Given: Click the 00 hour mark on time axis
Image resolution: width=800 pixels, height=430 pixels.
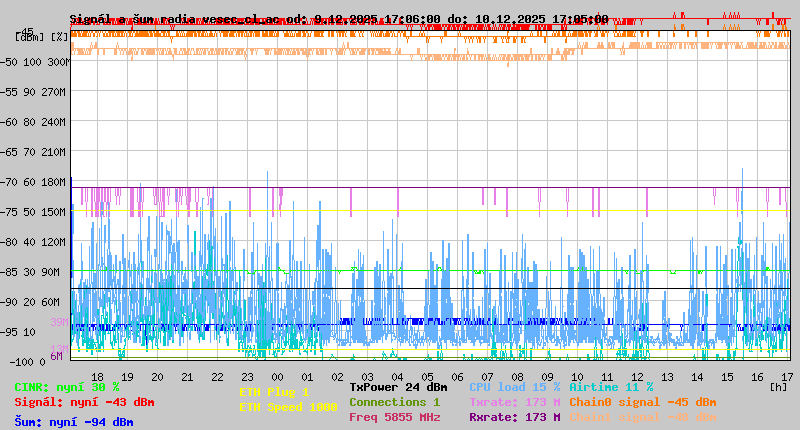Looking at the screenshot, I should pos(278,376).
